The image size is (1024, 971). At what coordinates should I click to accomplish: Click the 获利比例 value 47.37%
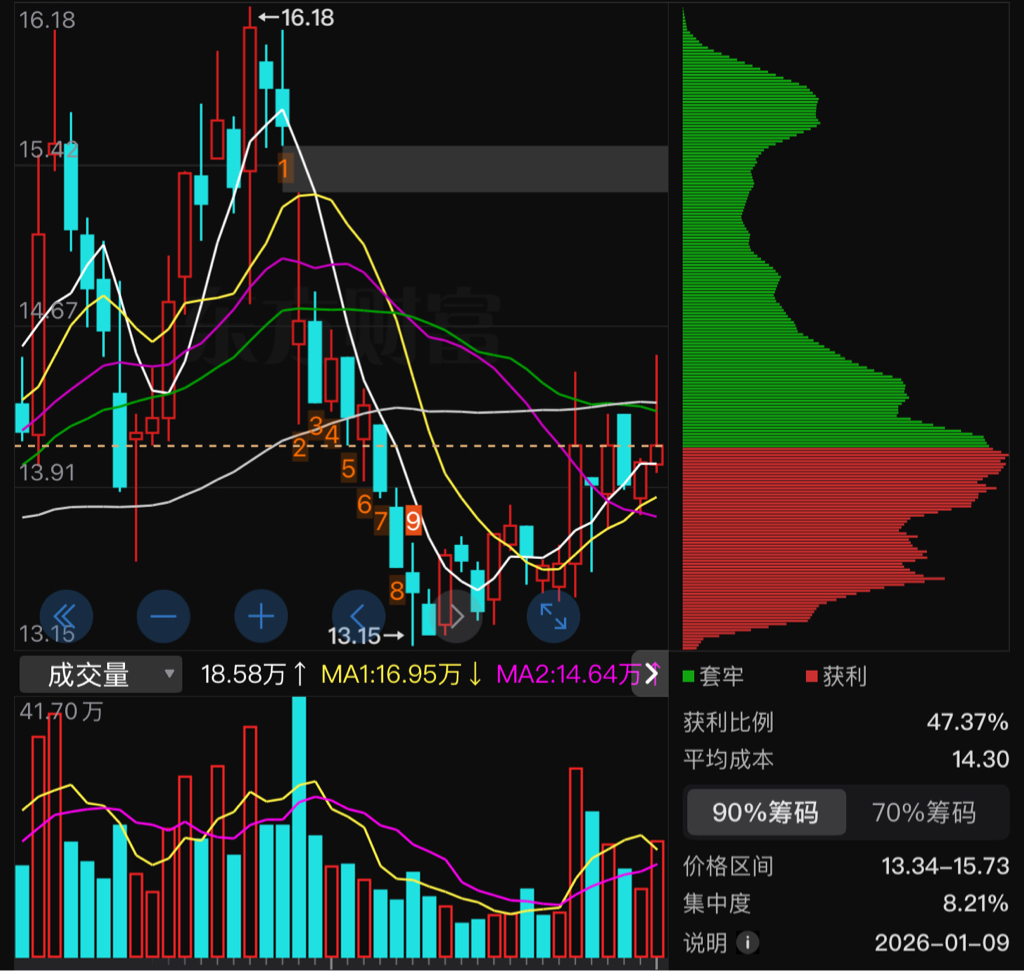[x=967, y=722]
